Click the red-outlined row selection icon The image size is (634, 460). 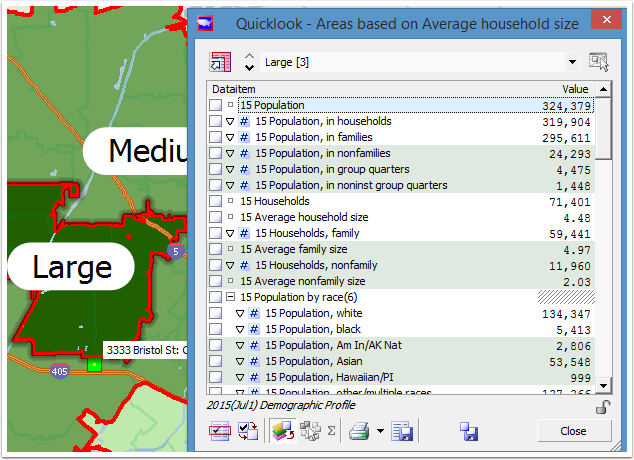click(x=220, y=432)
